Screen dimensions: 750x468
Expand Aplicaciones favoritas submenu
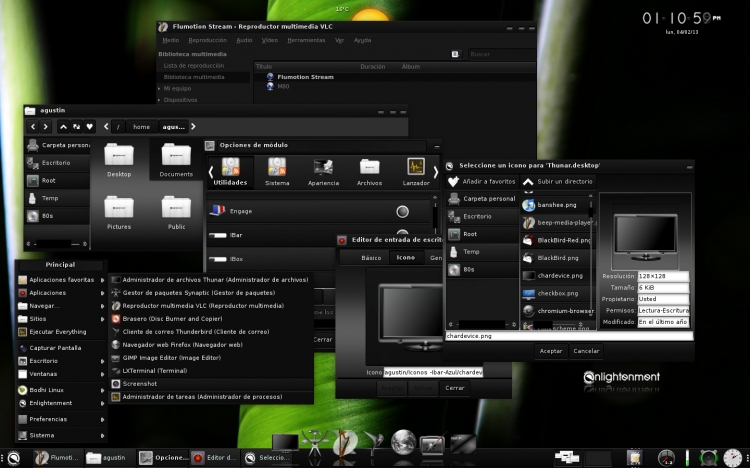tap(60, 280)
